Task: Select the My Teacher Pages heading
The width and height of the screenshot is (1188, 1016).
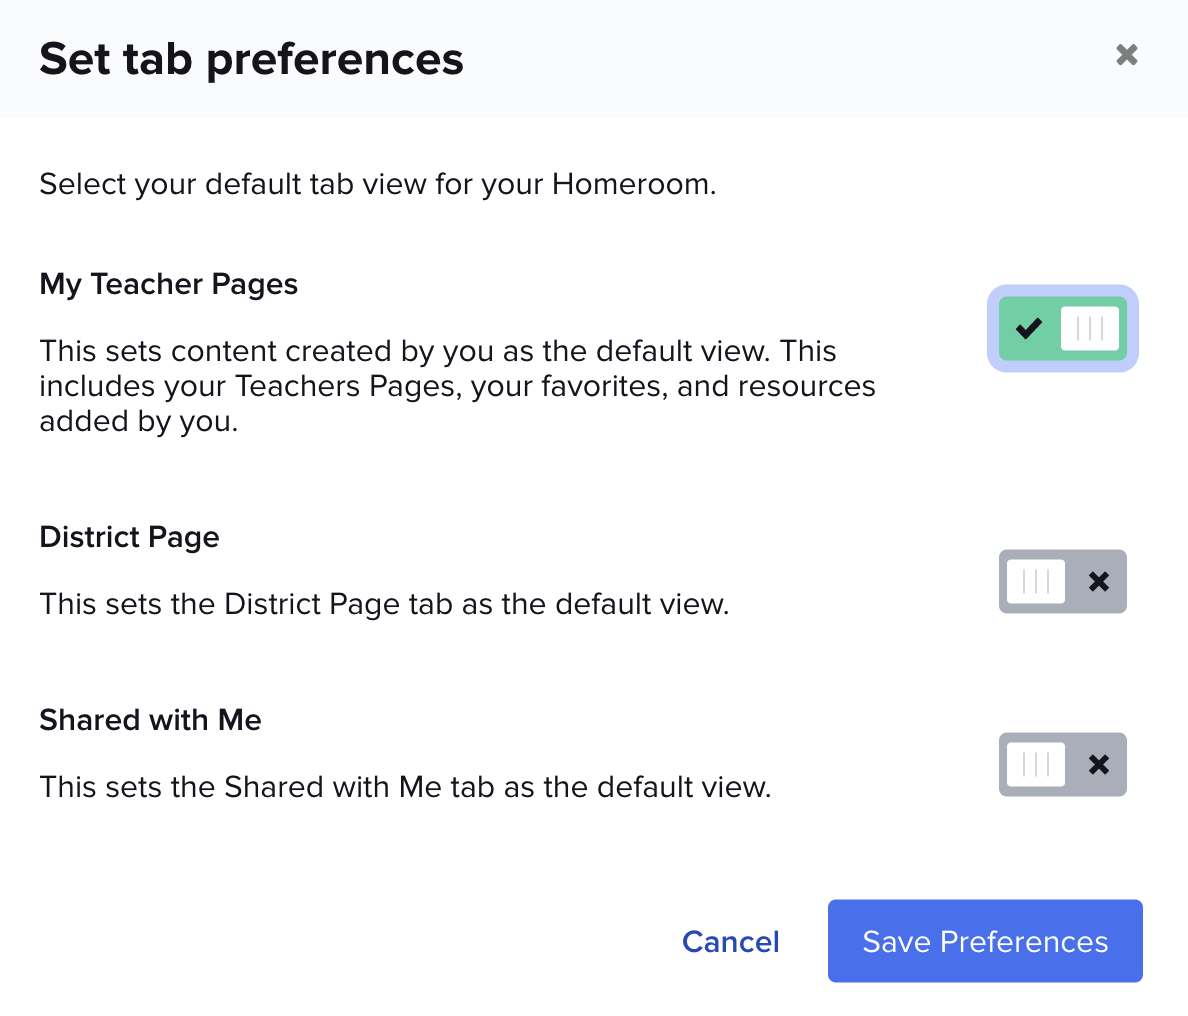Action: click(168, 284)
